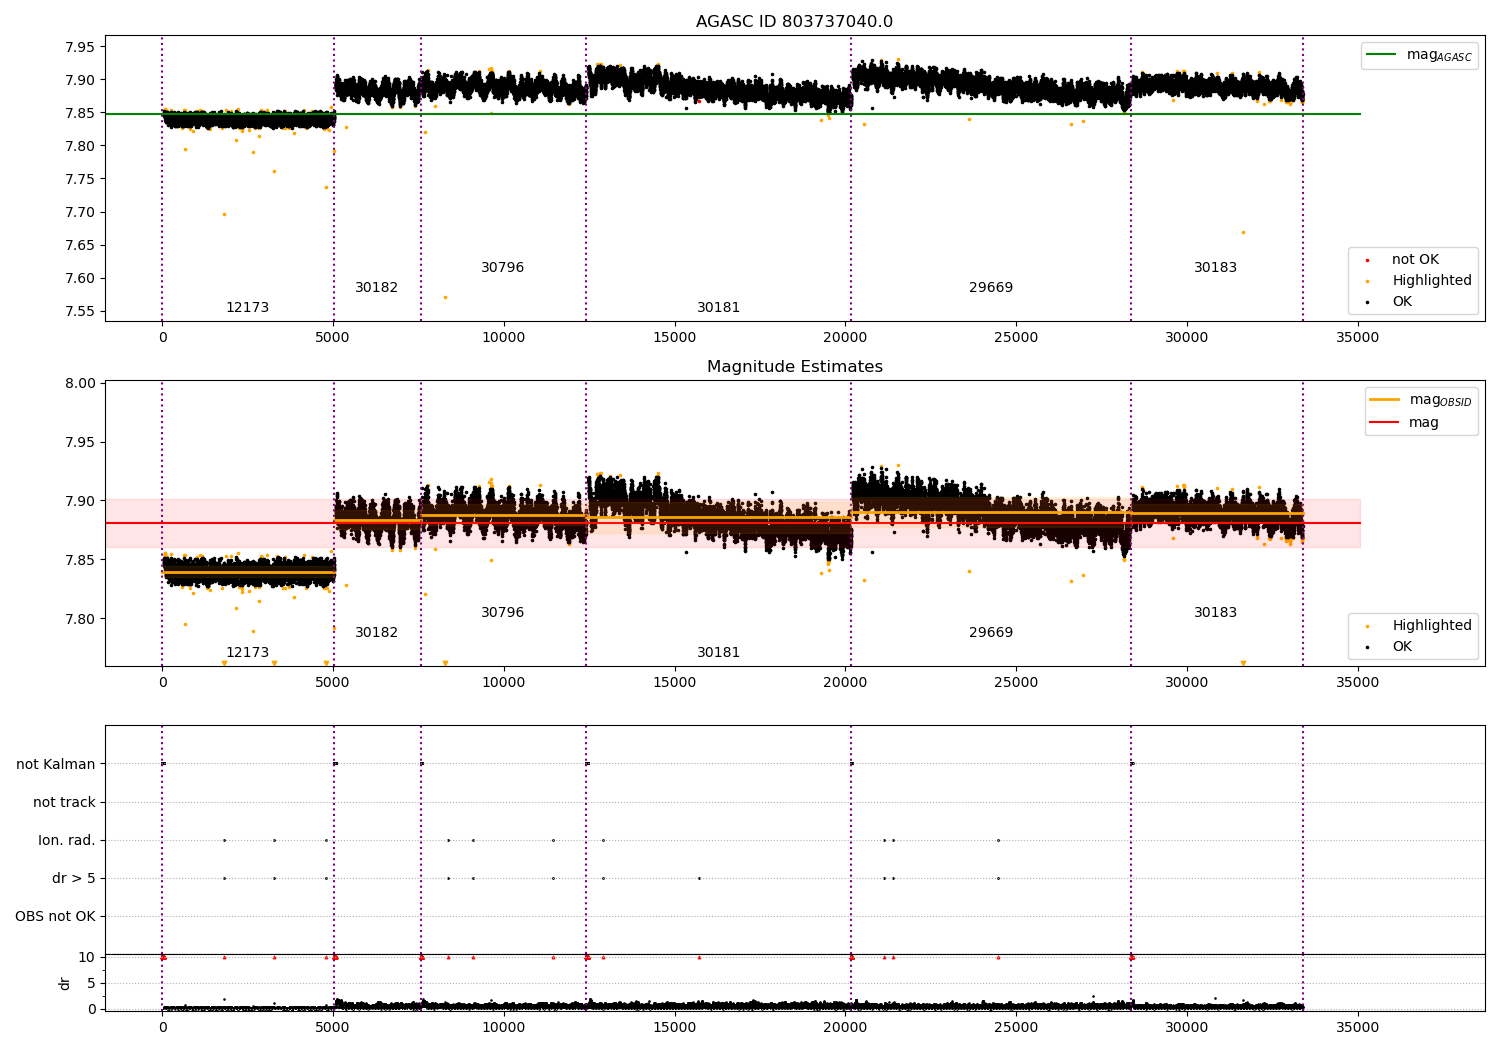Click the rotated "dr" y-axis label

pos(65,983)
